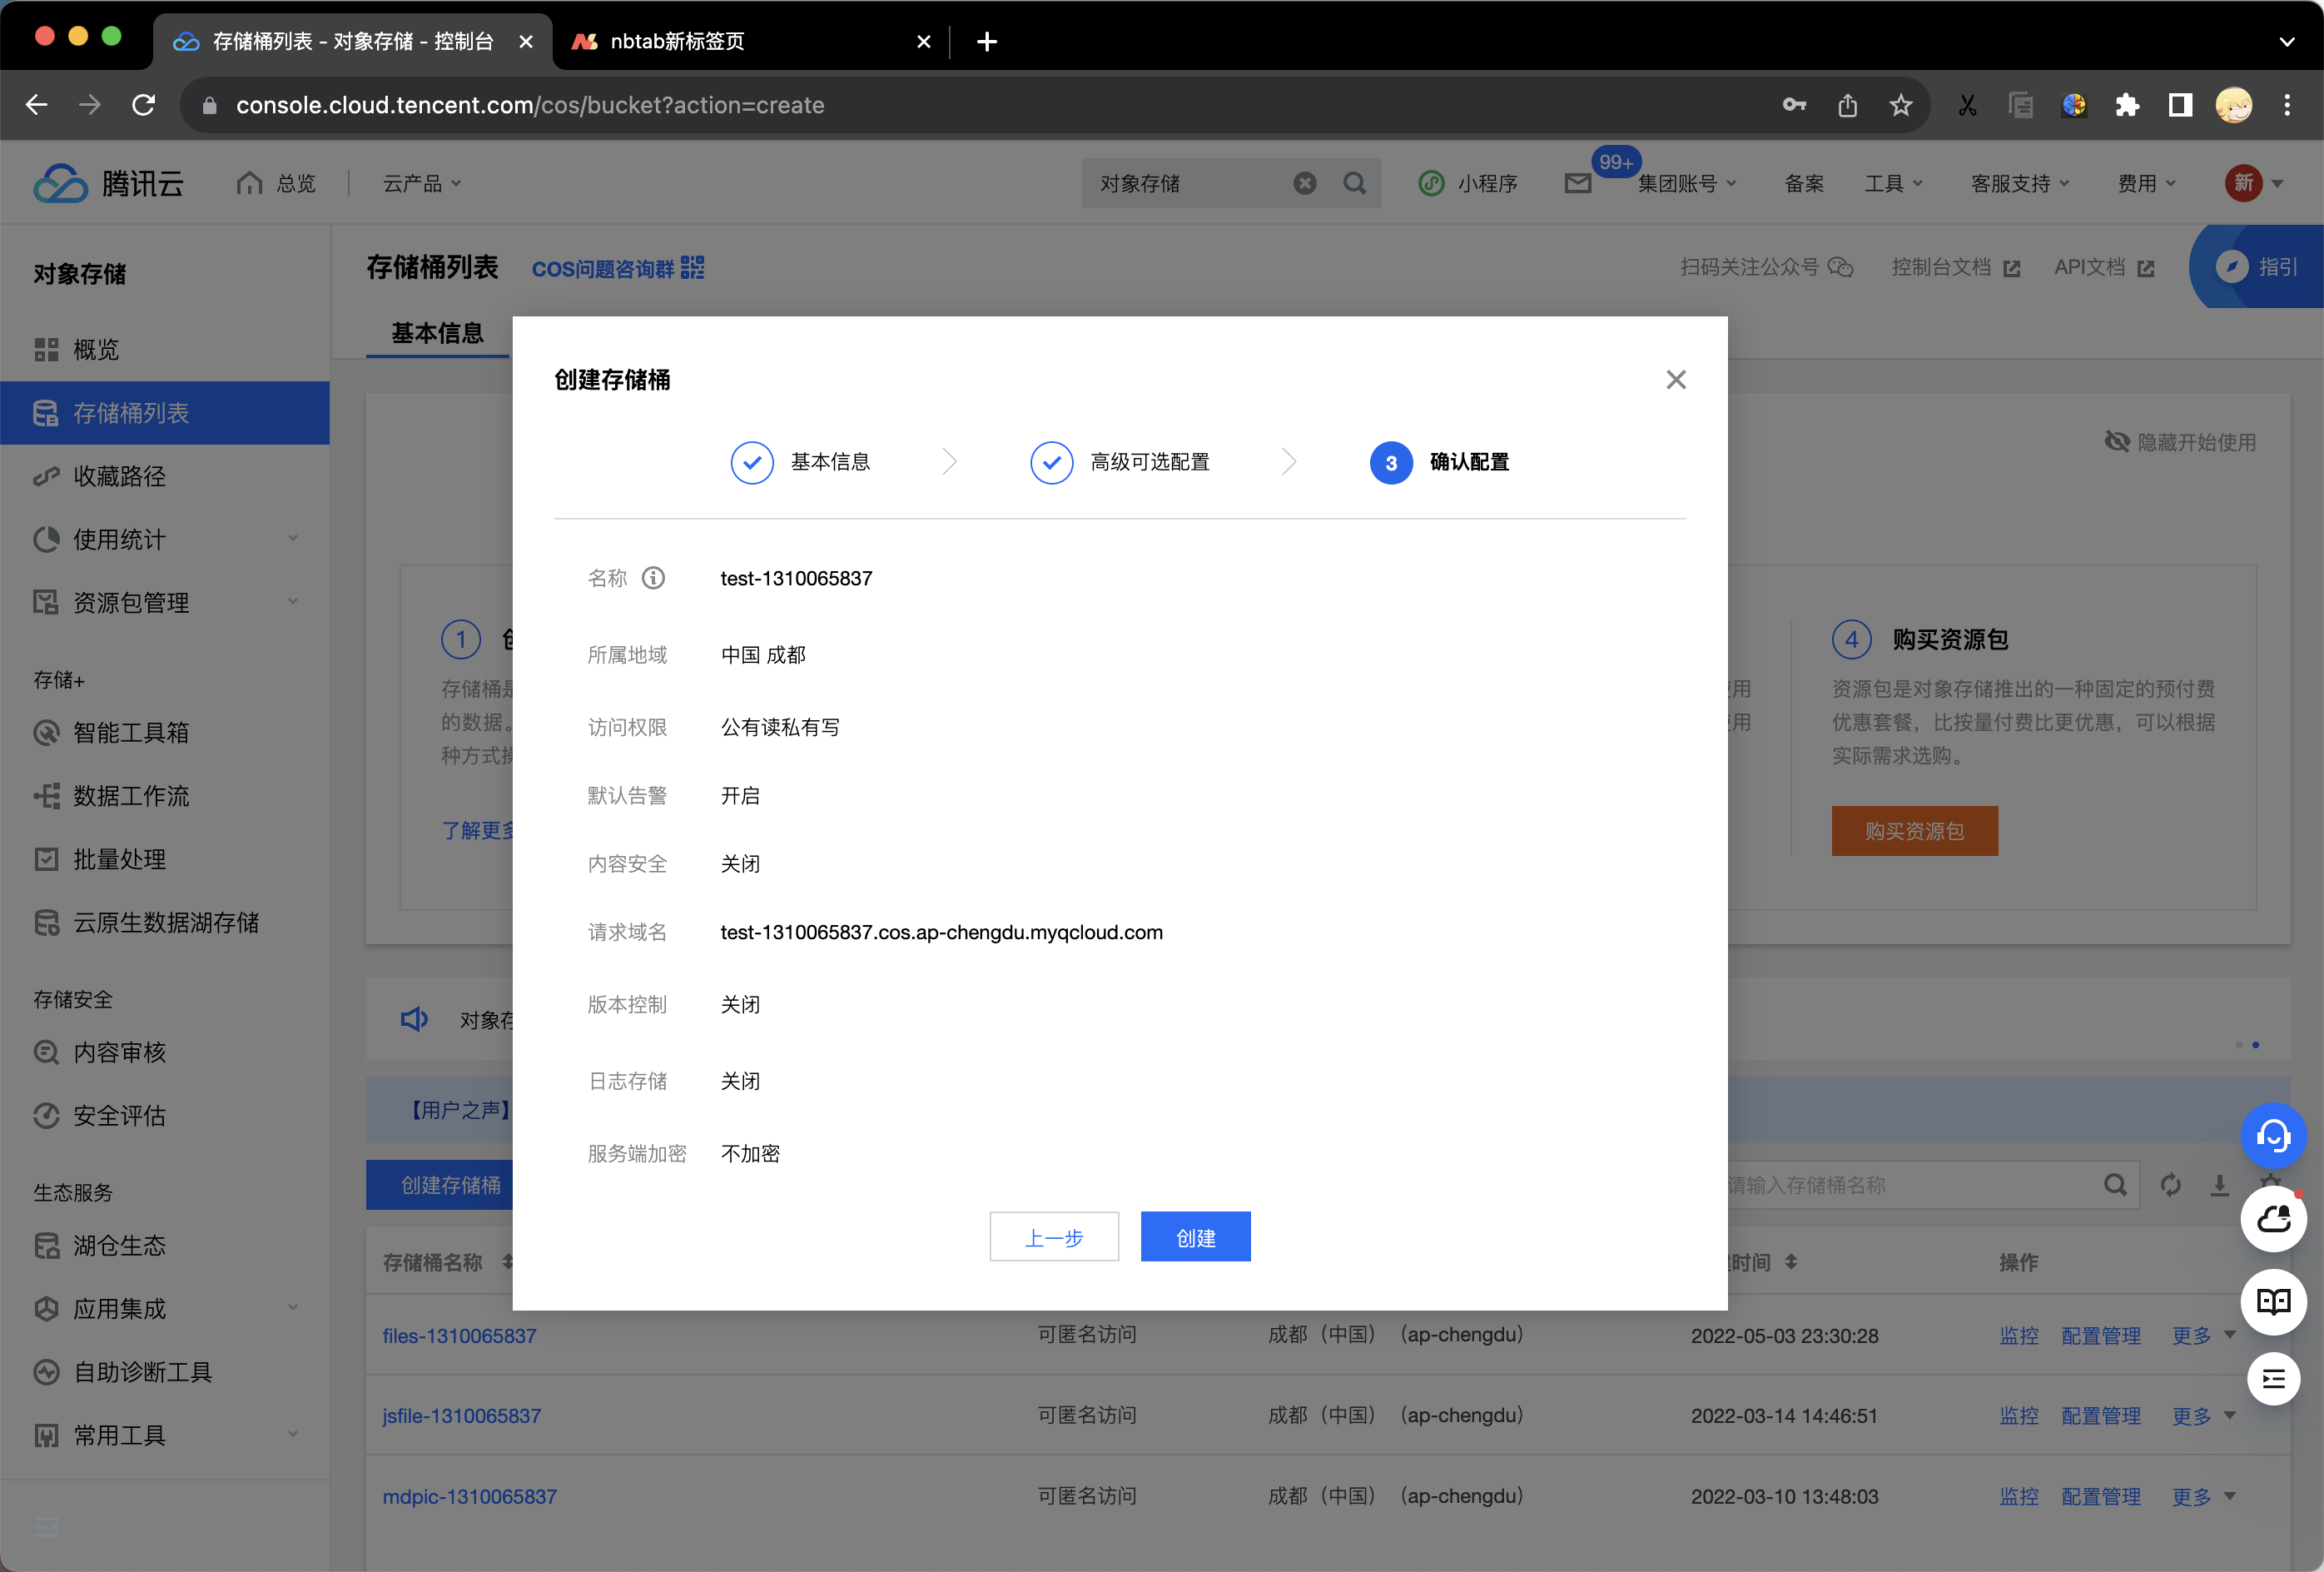Click the bucket search magnifier icon

pos(2114,1185)
